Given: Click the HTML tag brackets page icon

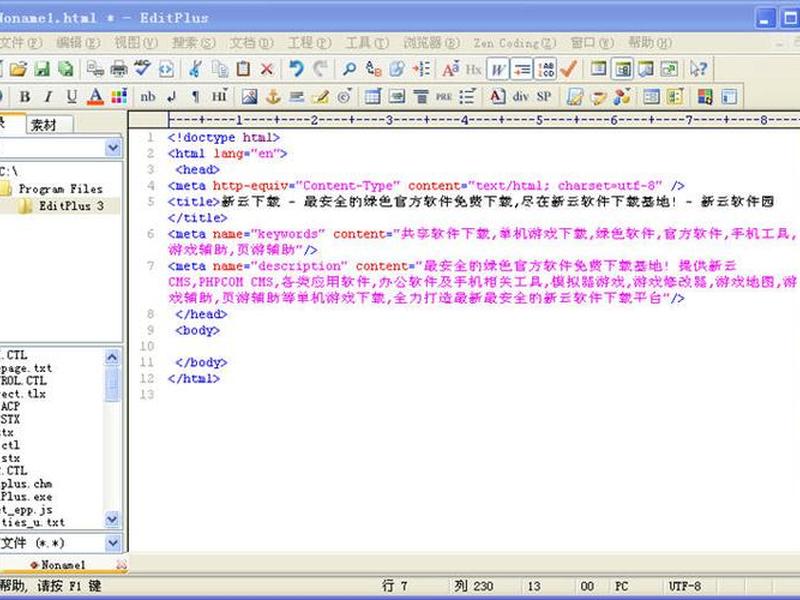Looking at the screenshot, I should (166, 69).
